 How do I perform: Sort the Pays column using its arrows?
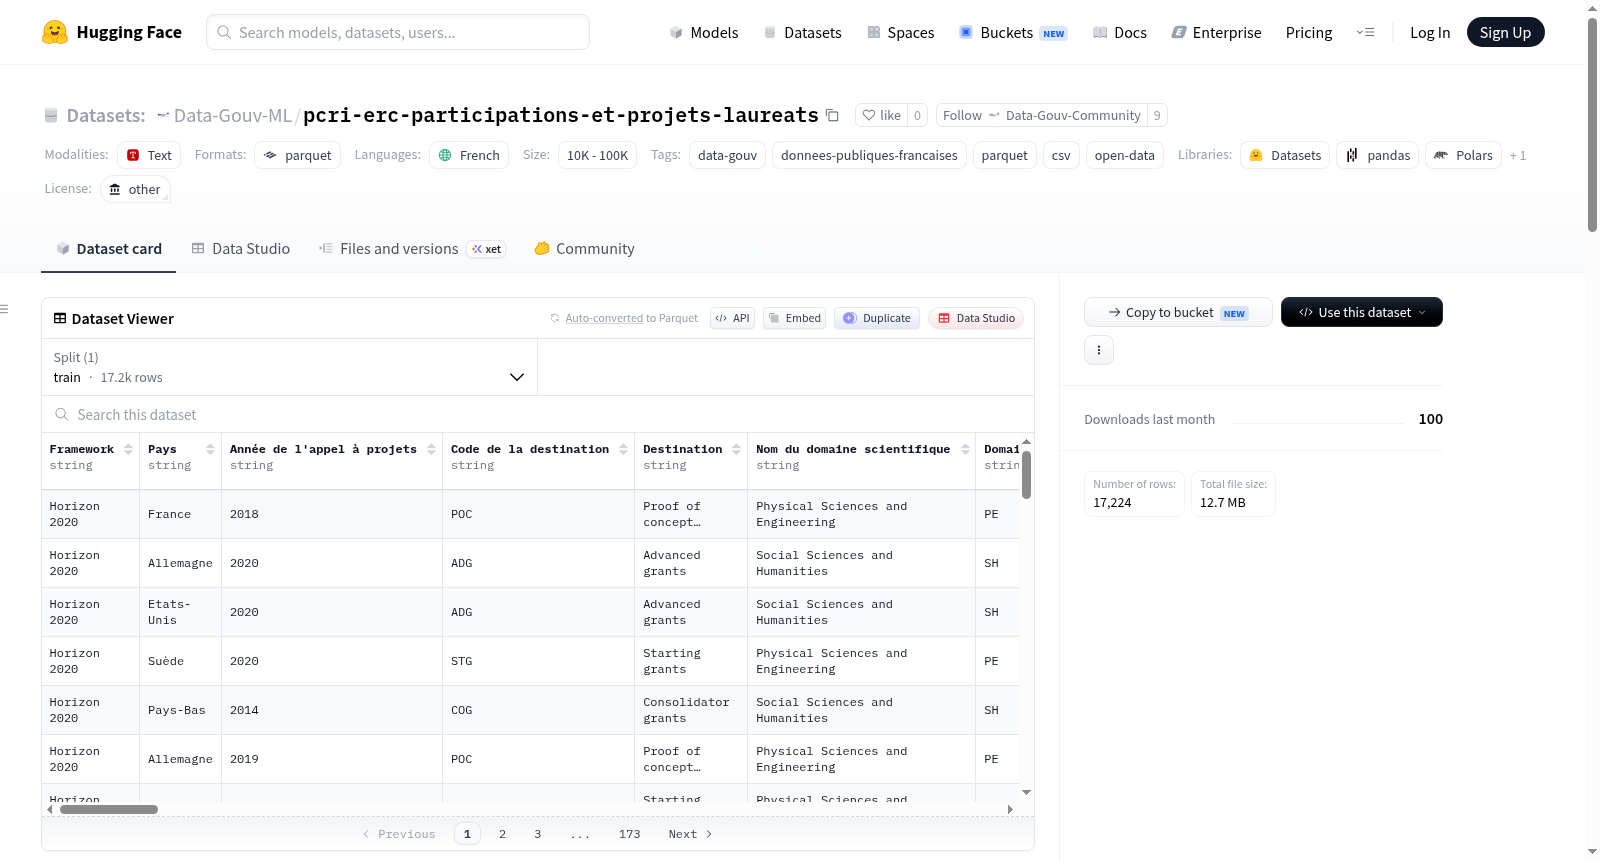(x=210, y=449)
